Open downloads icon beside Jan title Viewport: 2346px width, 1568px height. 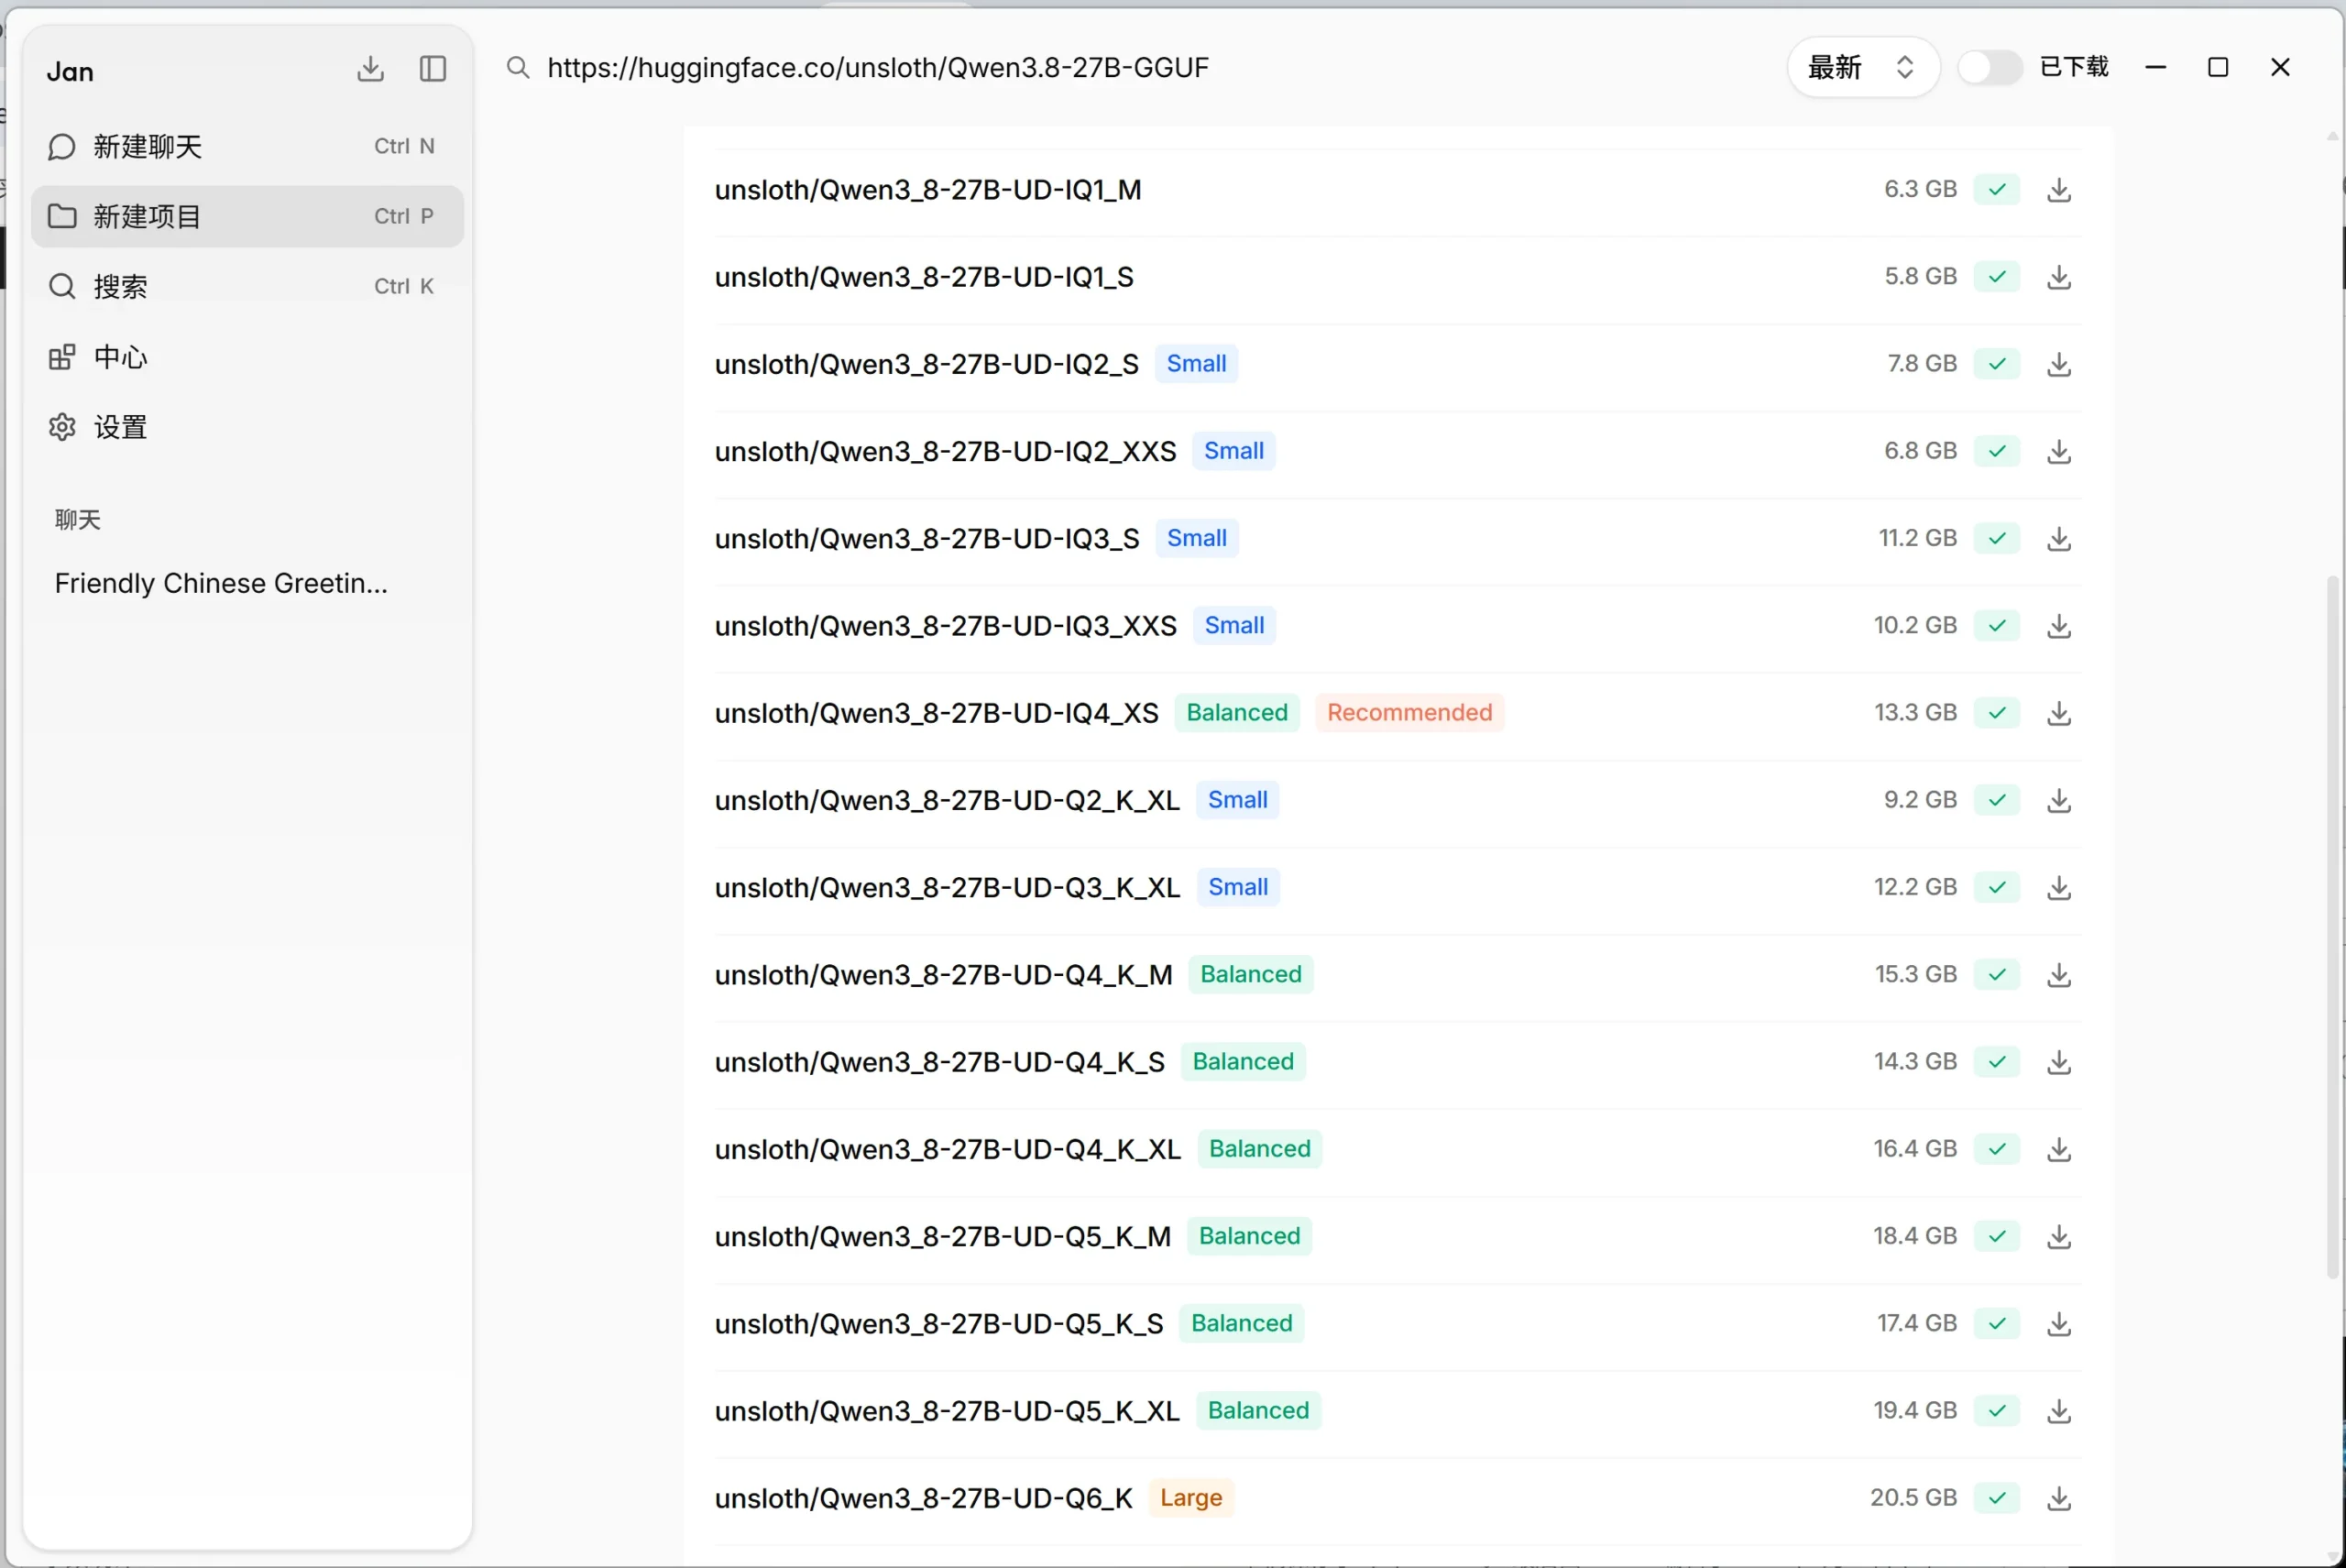[x=370, y=69]
